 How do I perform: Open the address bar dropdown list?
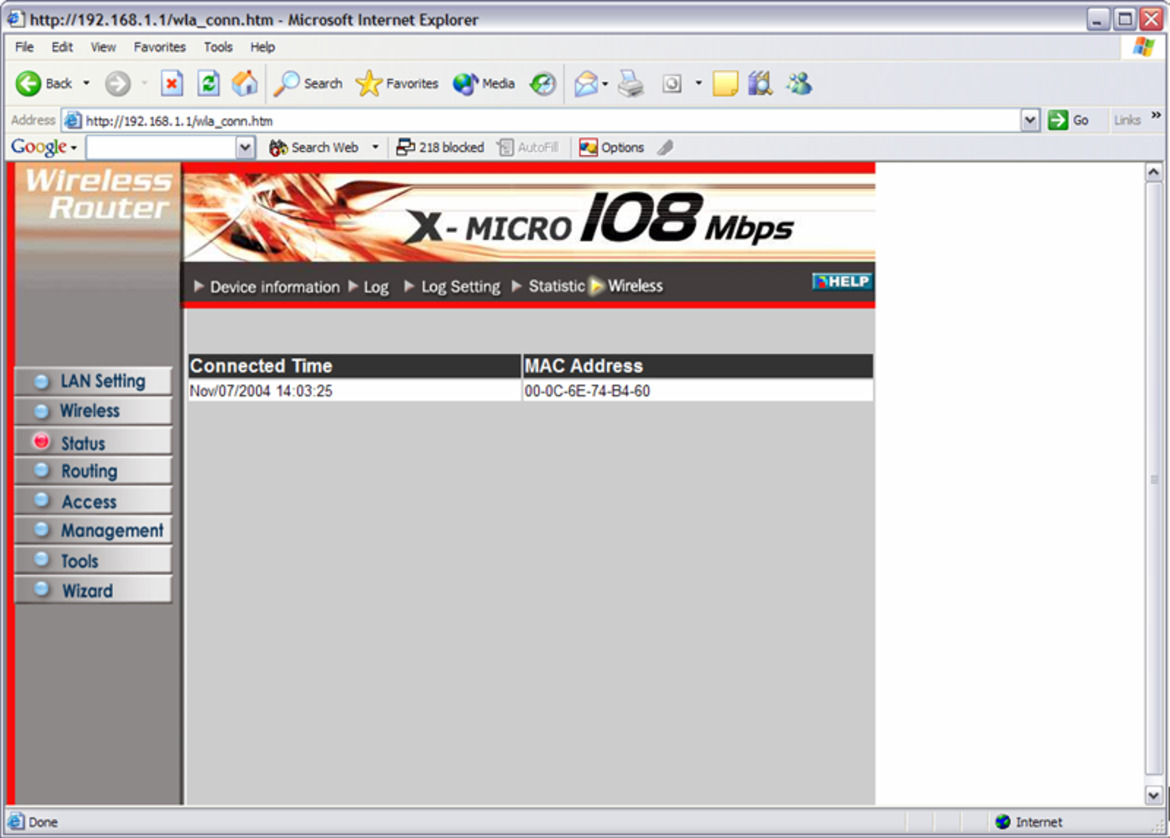[x=1030, y=120]
